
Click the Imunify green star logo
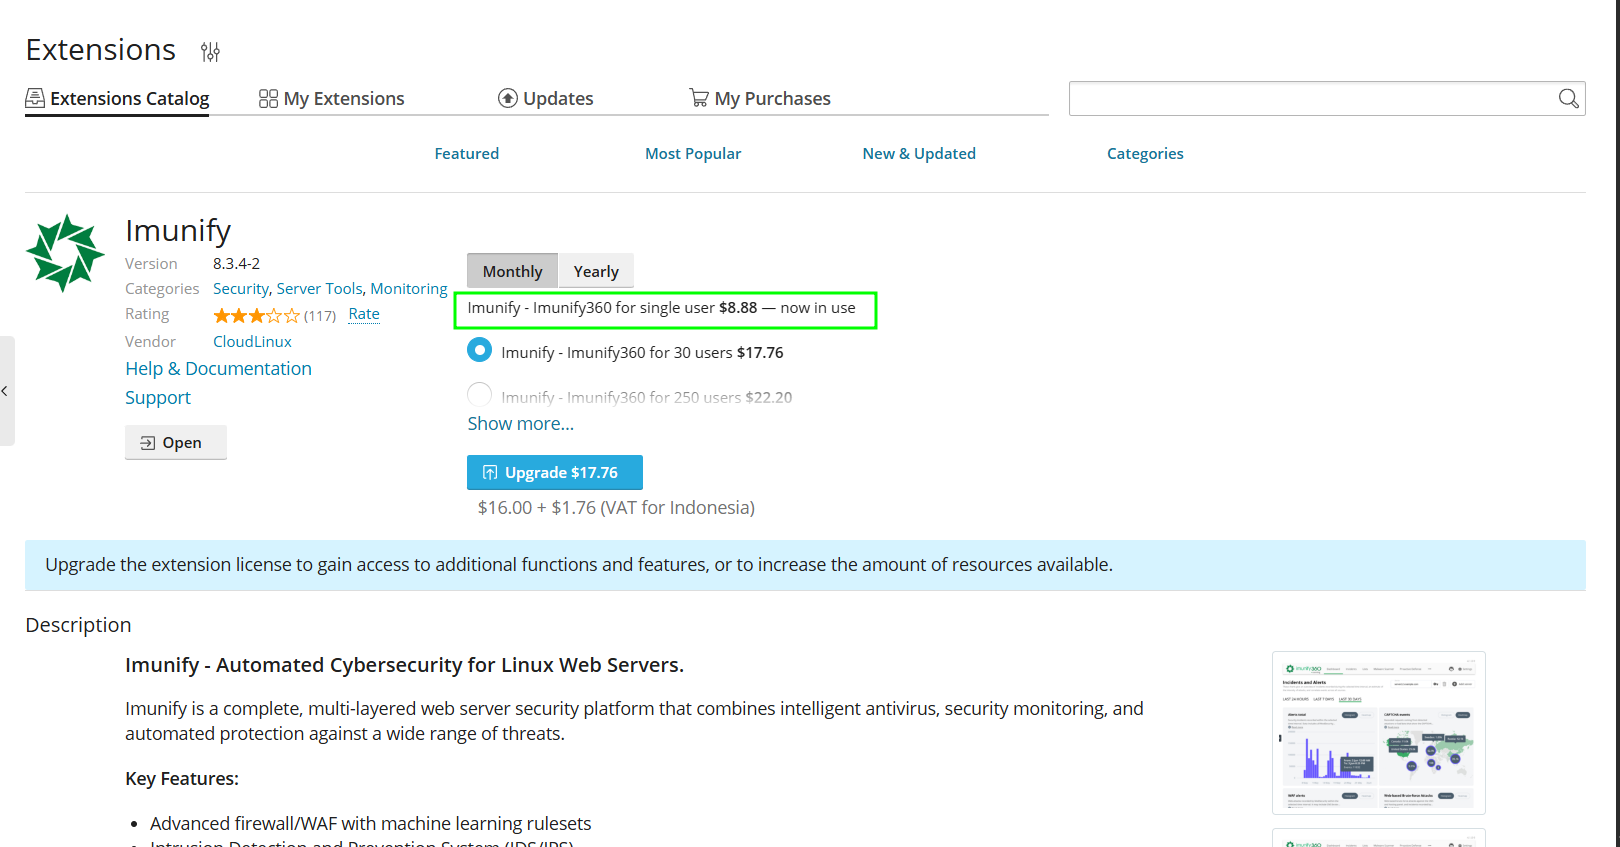point(65,253)
